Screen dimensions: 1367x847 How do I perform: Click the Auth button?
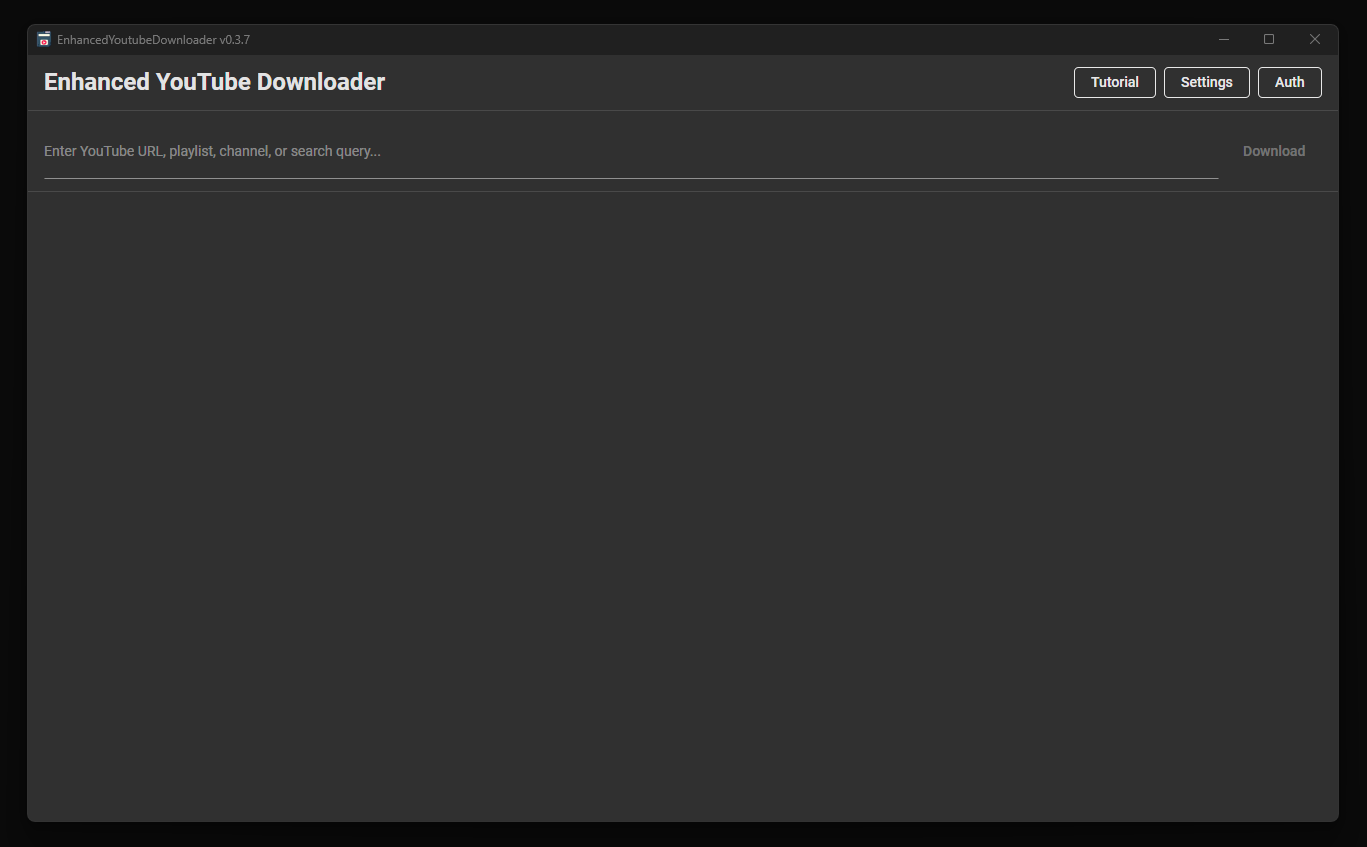tap(1289, 83)
